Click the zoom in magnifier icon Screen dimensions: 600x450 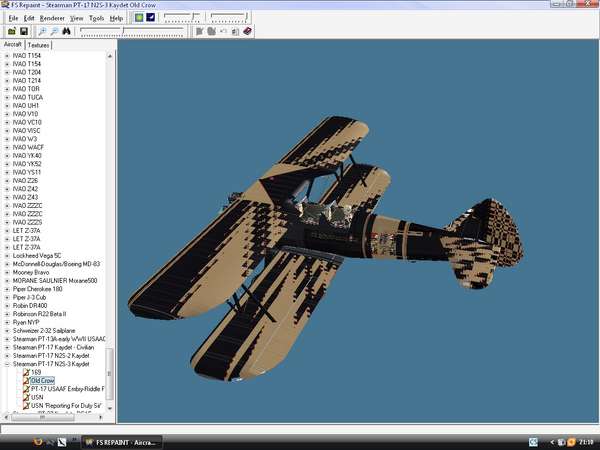(x=42, y=31)
